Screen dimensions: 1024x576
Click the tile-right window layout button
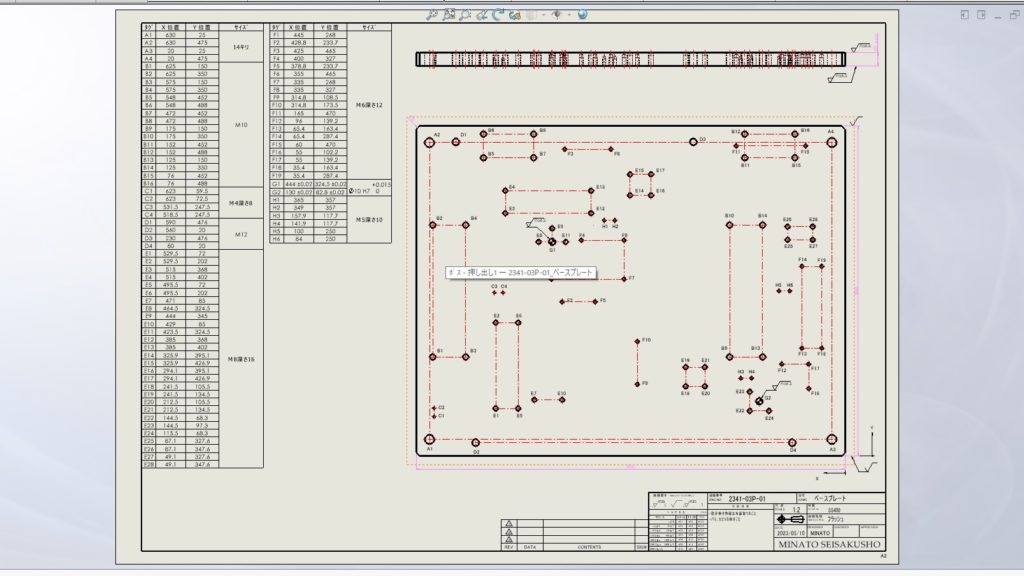click(982, 15)
